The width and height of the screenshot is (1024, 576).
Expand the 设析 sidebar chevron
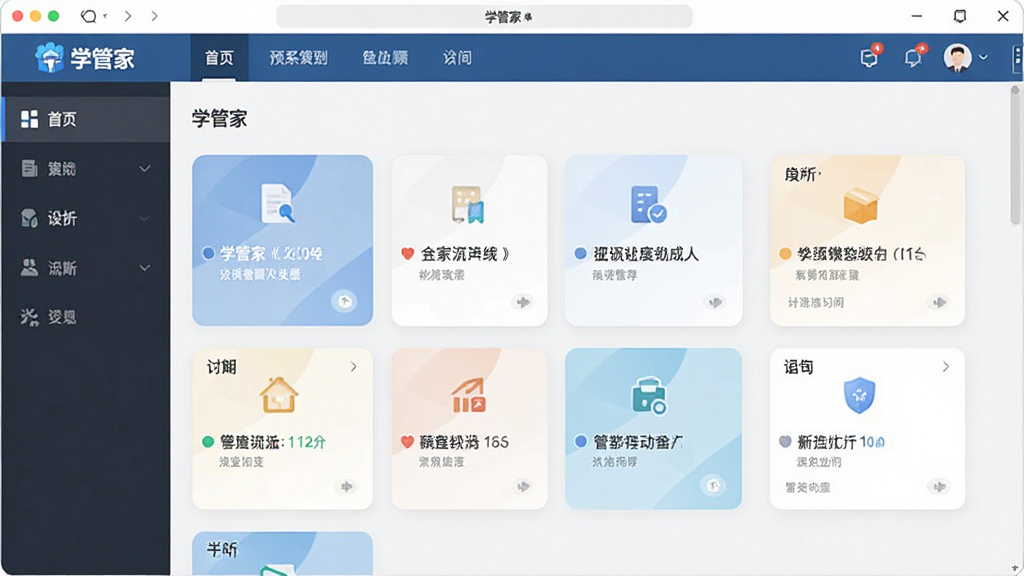tap(145, 218)
